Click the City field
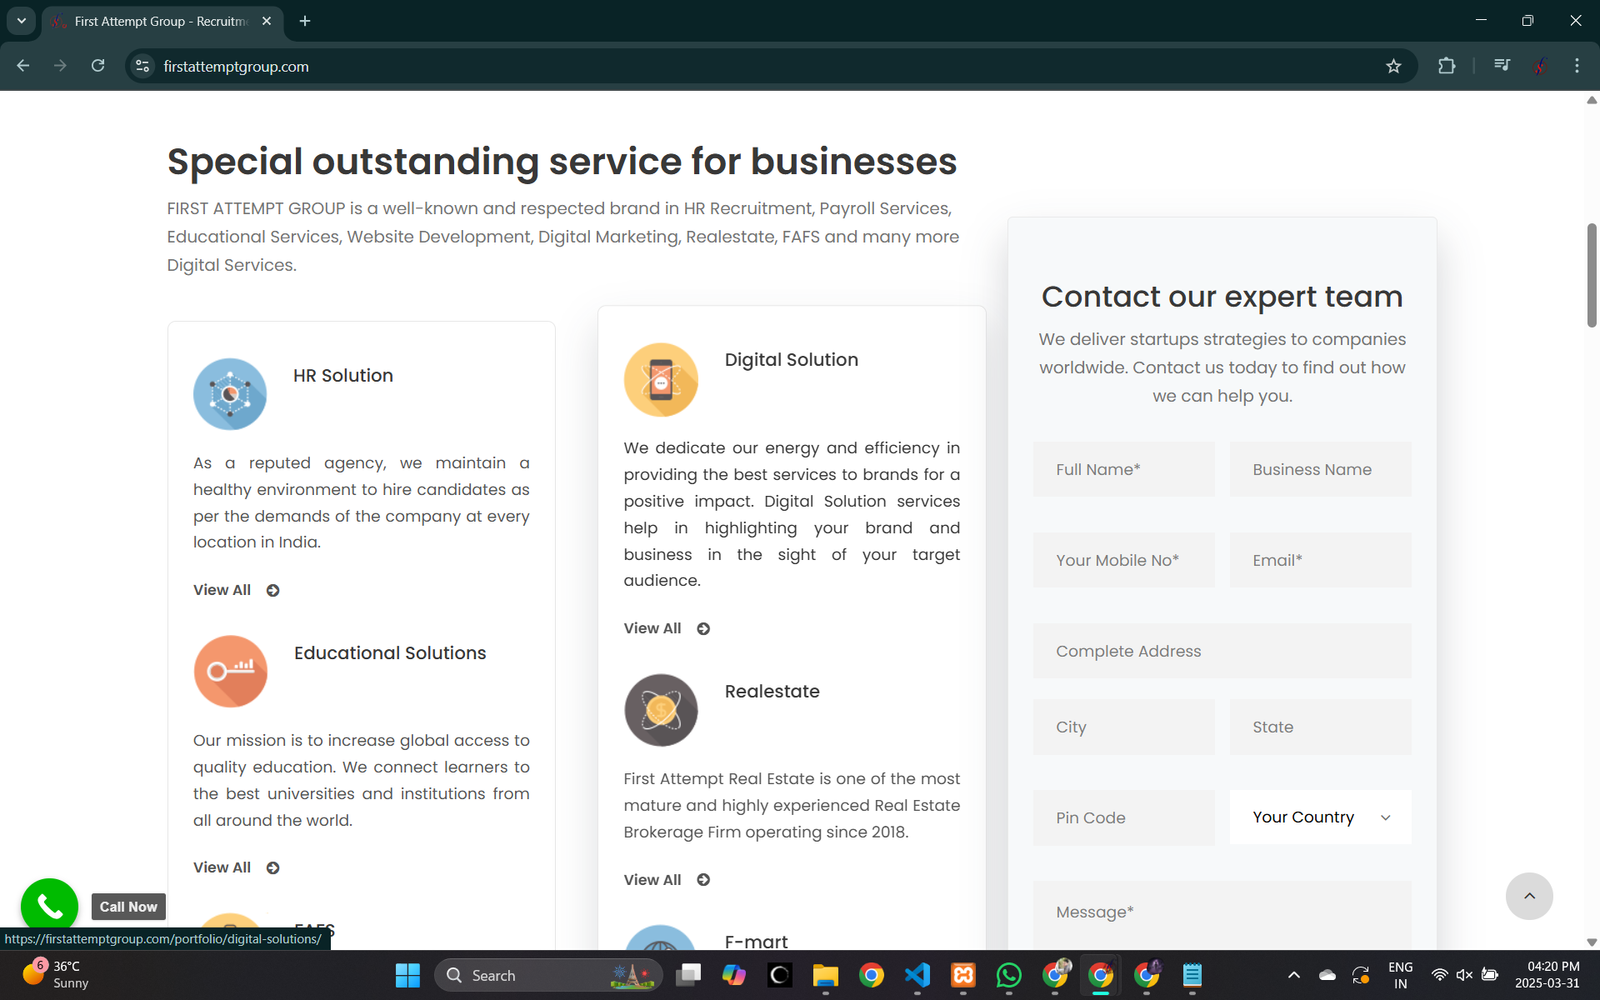Image resolution: width=1600 pixels, height=1000 pixels. [1124, 727]
